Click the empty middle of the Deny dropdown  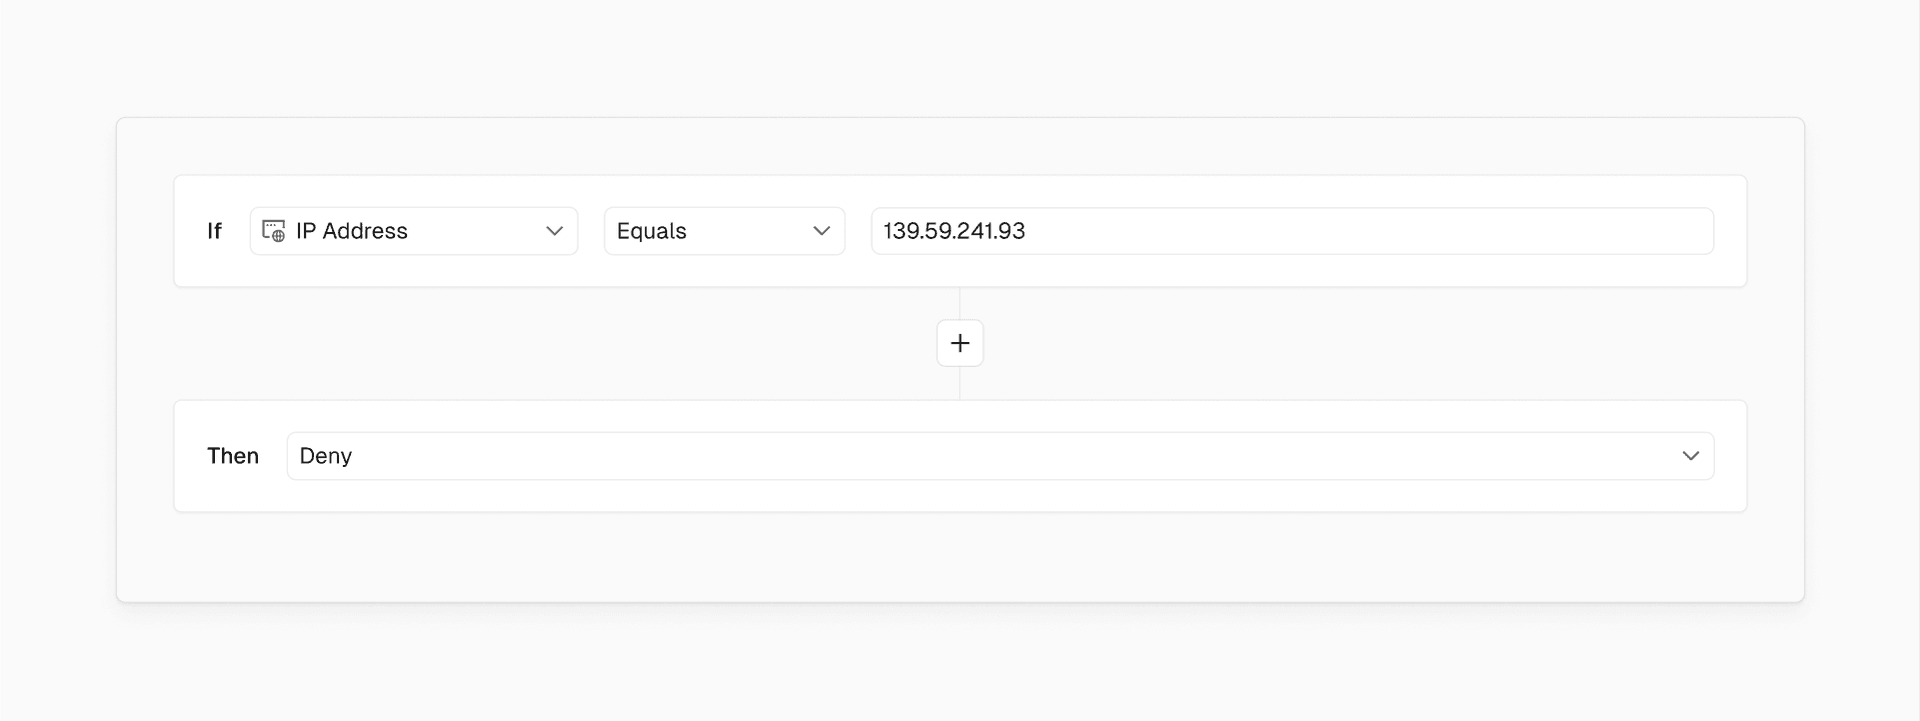[x=1000, y=456]
